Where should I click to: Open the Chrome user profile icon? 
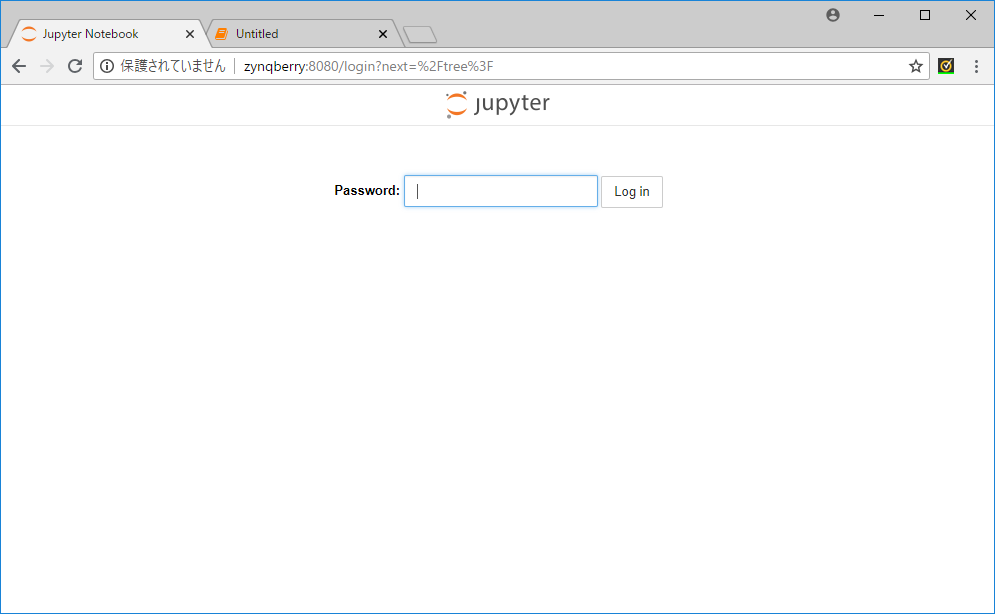click(833, 15)
